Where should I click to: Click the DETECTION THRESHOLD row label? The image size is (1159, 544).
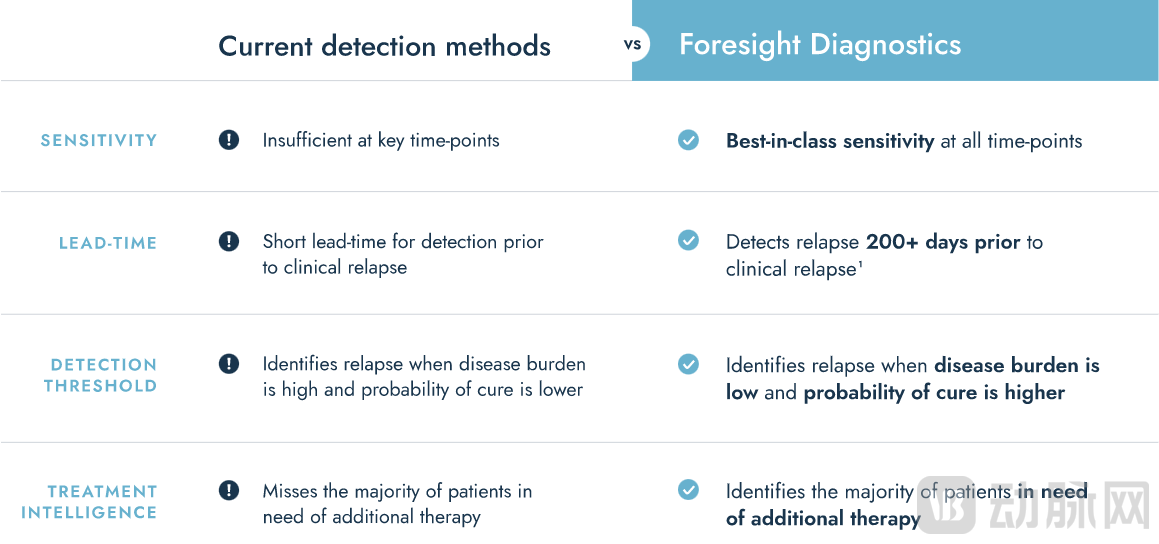click(x=103, y=375)
